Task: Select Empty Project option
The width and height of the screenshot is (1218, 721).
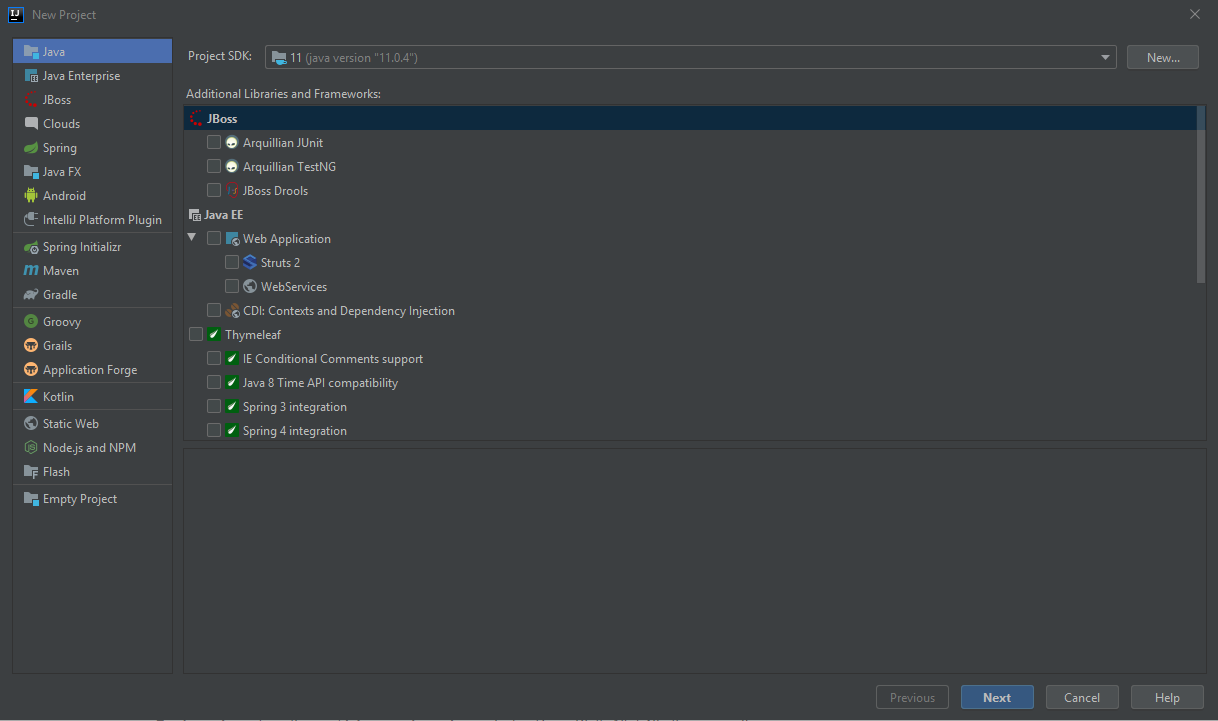Action: pos(92,499)
